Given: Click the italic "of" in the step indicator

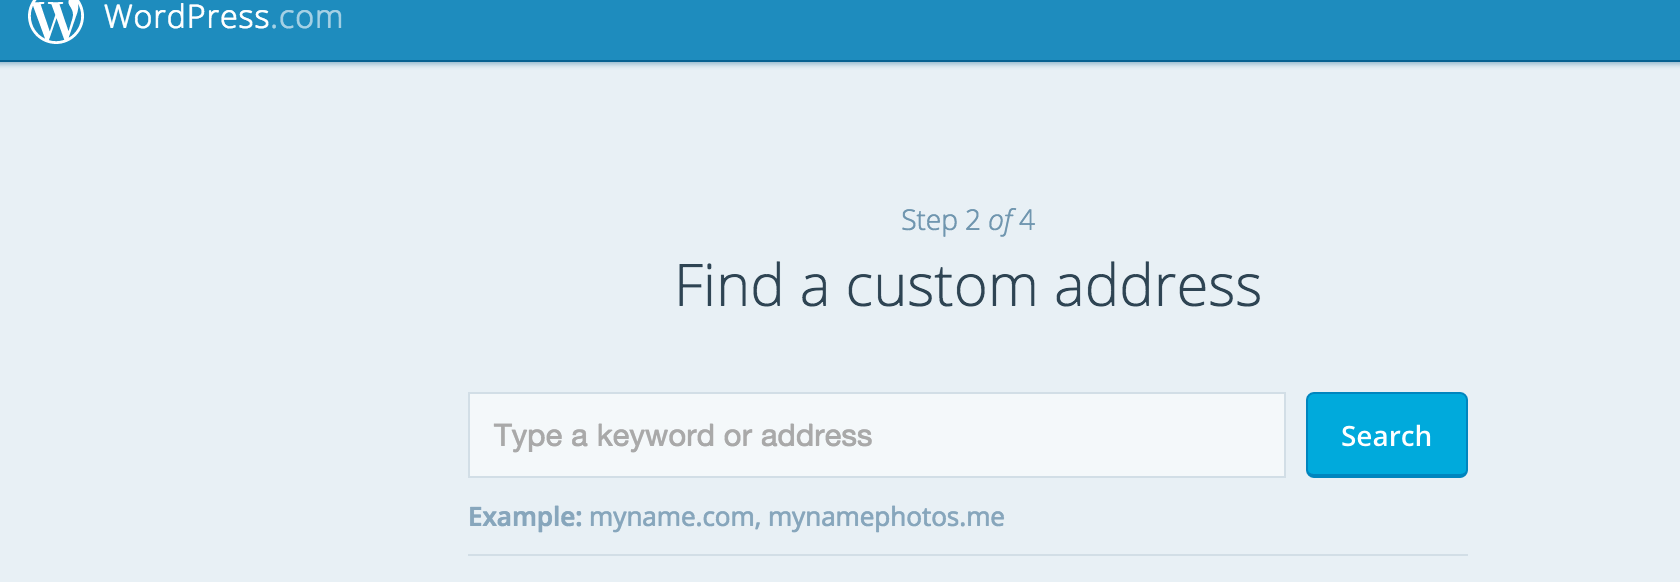Looking at the screenshot, I should pyautogui.click(x=1000, y=221).
